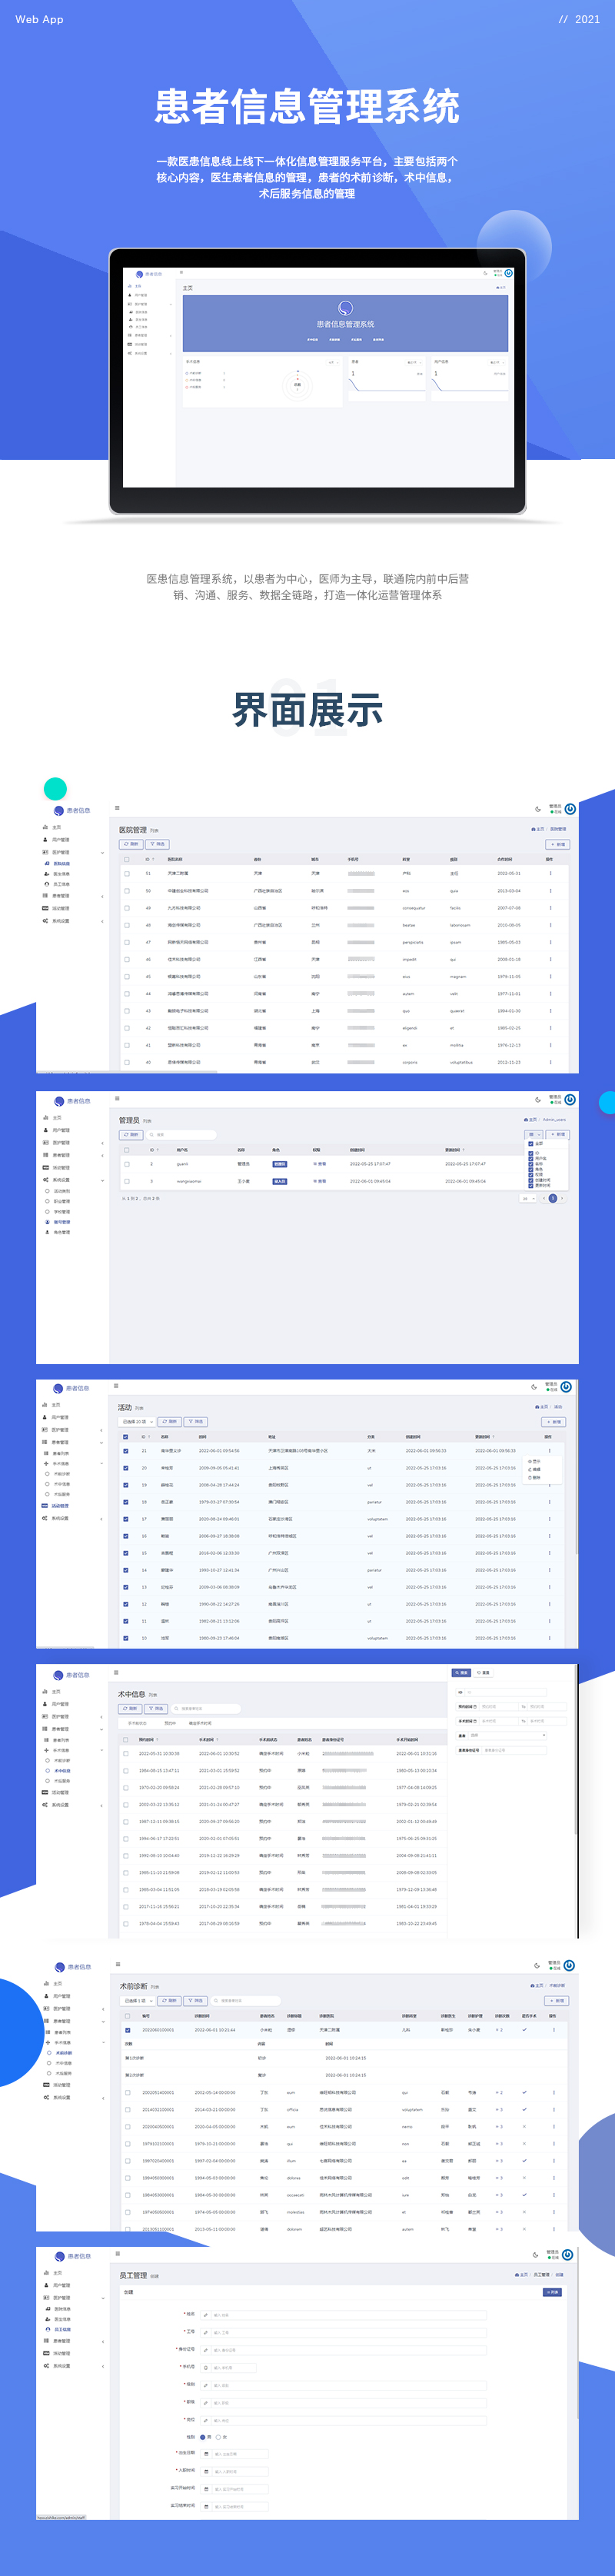The width and height of the screenshot is (615, 2576).
Task: Toggle the hamburger menu on 医院管理 page
Action: pyautogui.click(x=117, y=808)
